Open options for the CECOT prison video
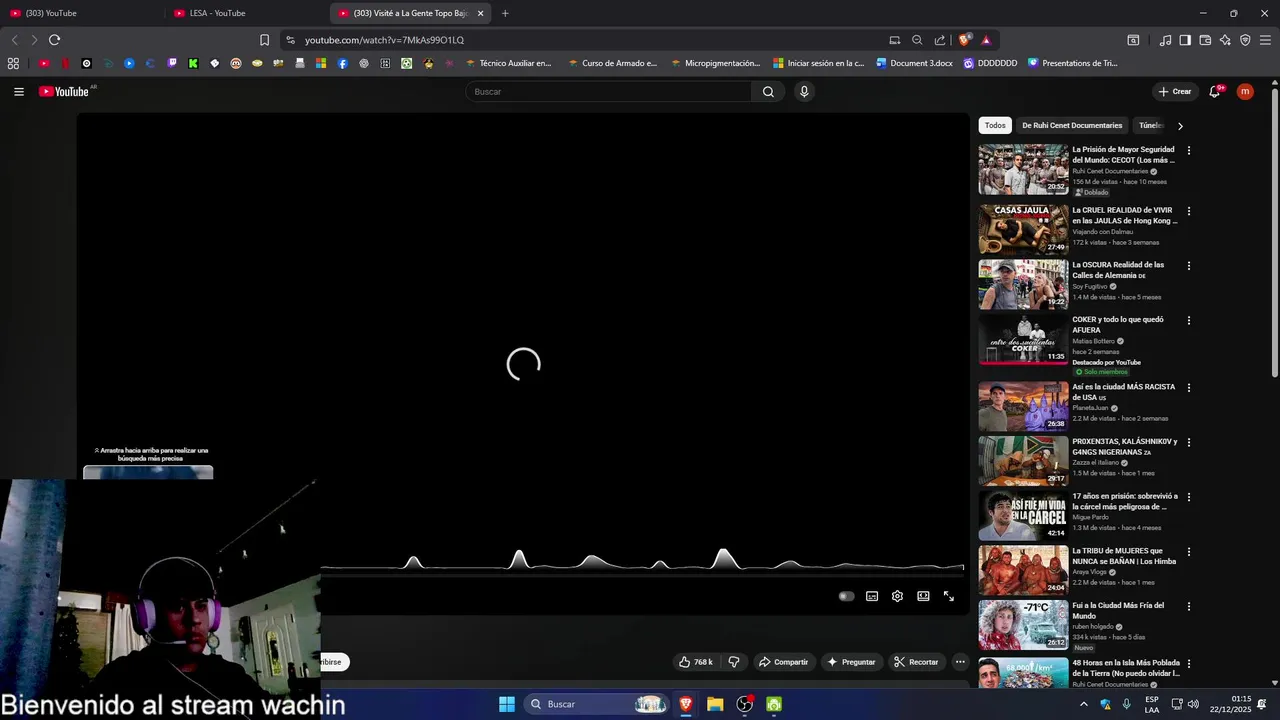Viewport: 1280px width, 720px height. (x=1189, y=150)
